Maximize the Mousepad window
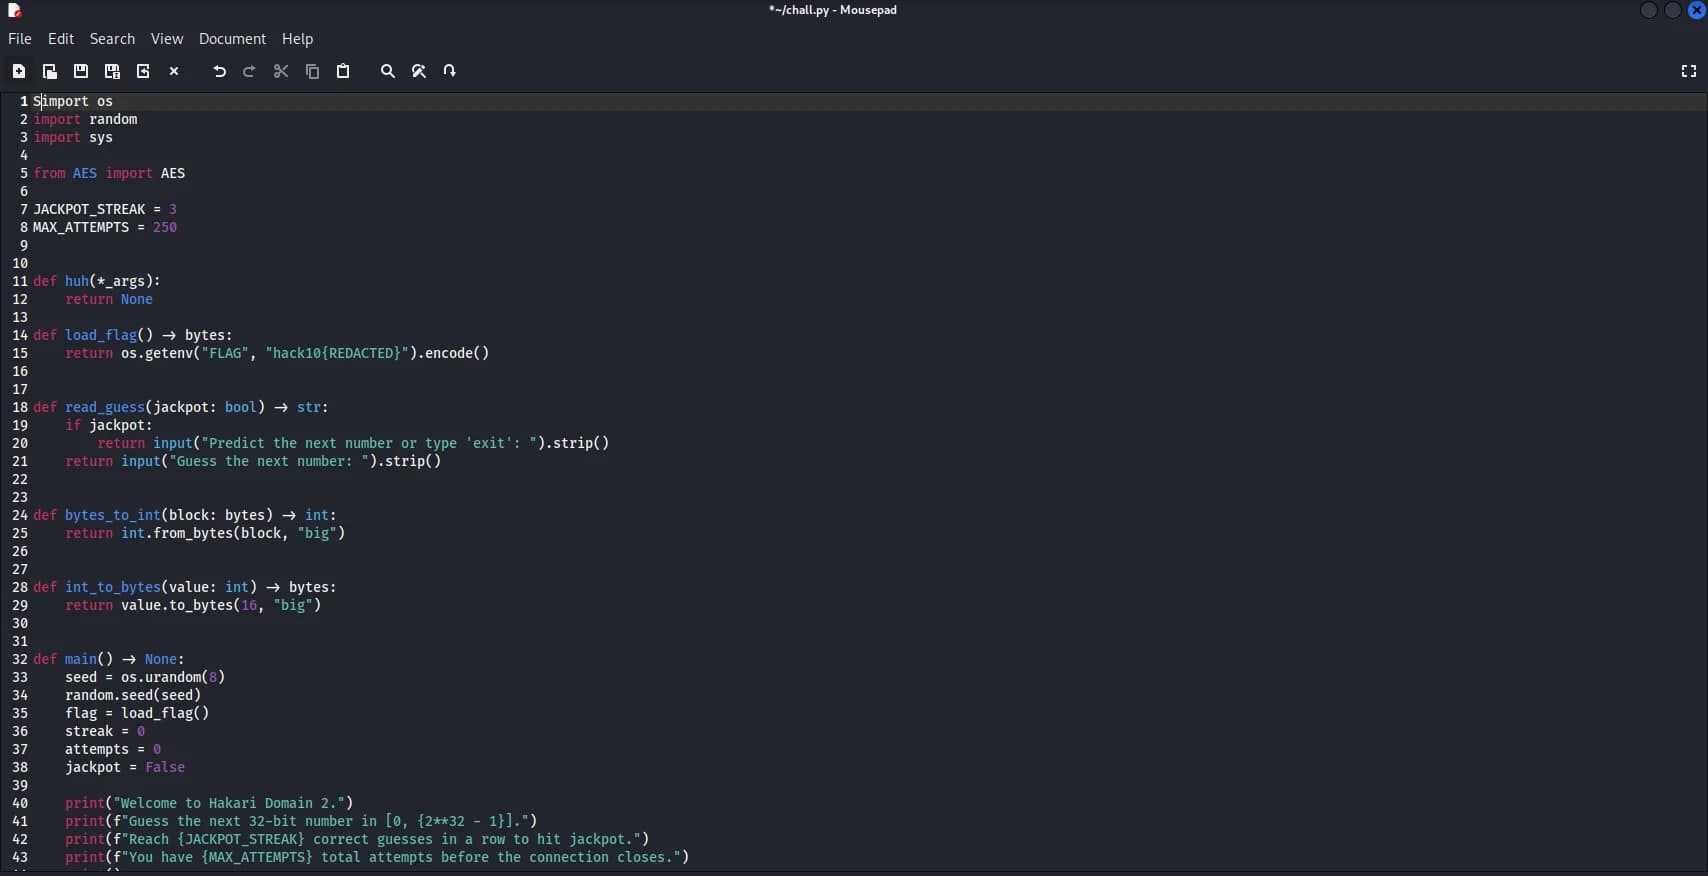The width and height of the screenshot is (1708, 876). (x=1672, y=10)
